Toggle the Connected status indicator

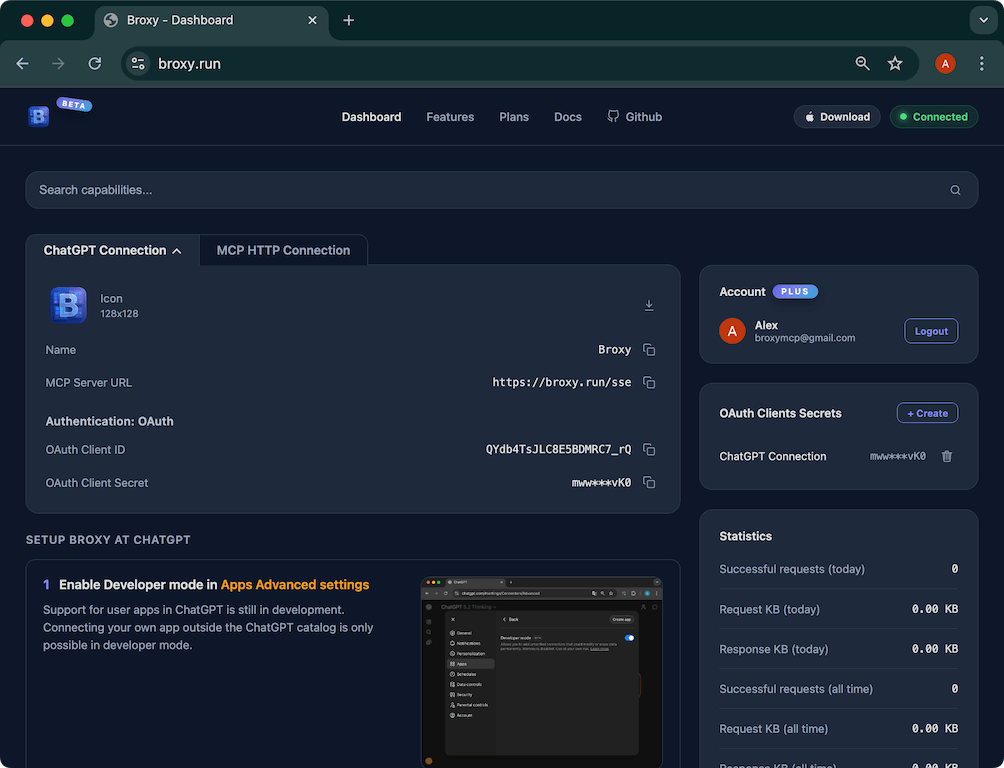933,116
